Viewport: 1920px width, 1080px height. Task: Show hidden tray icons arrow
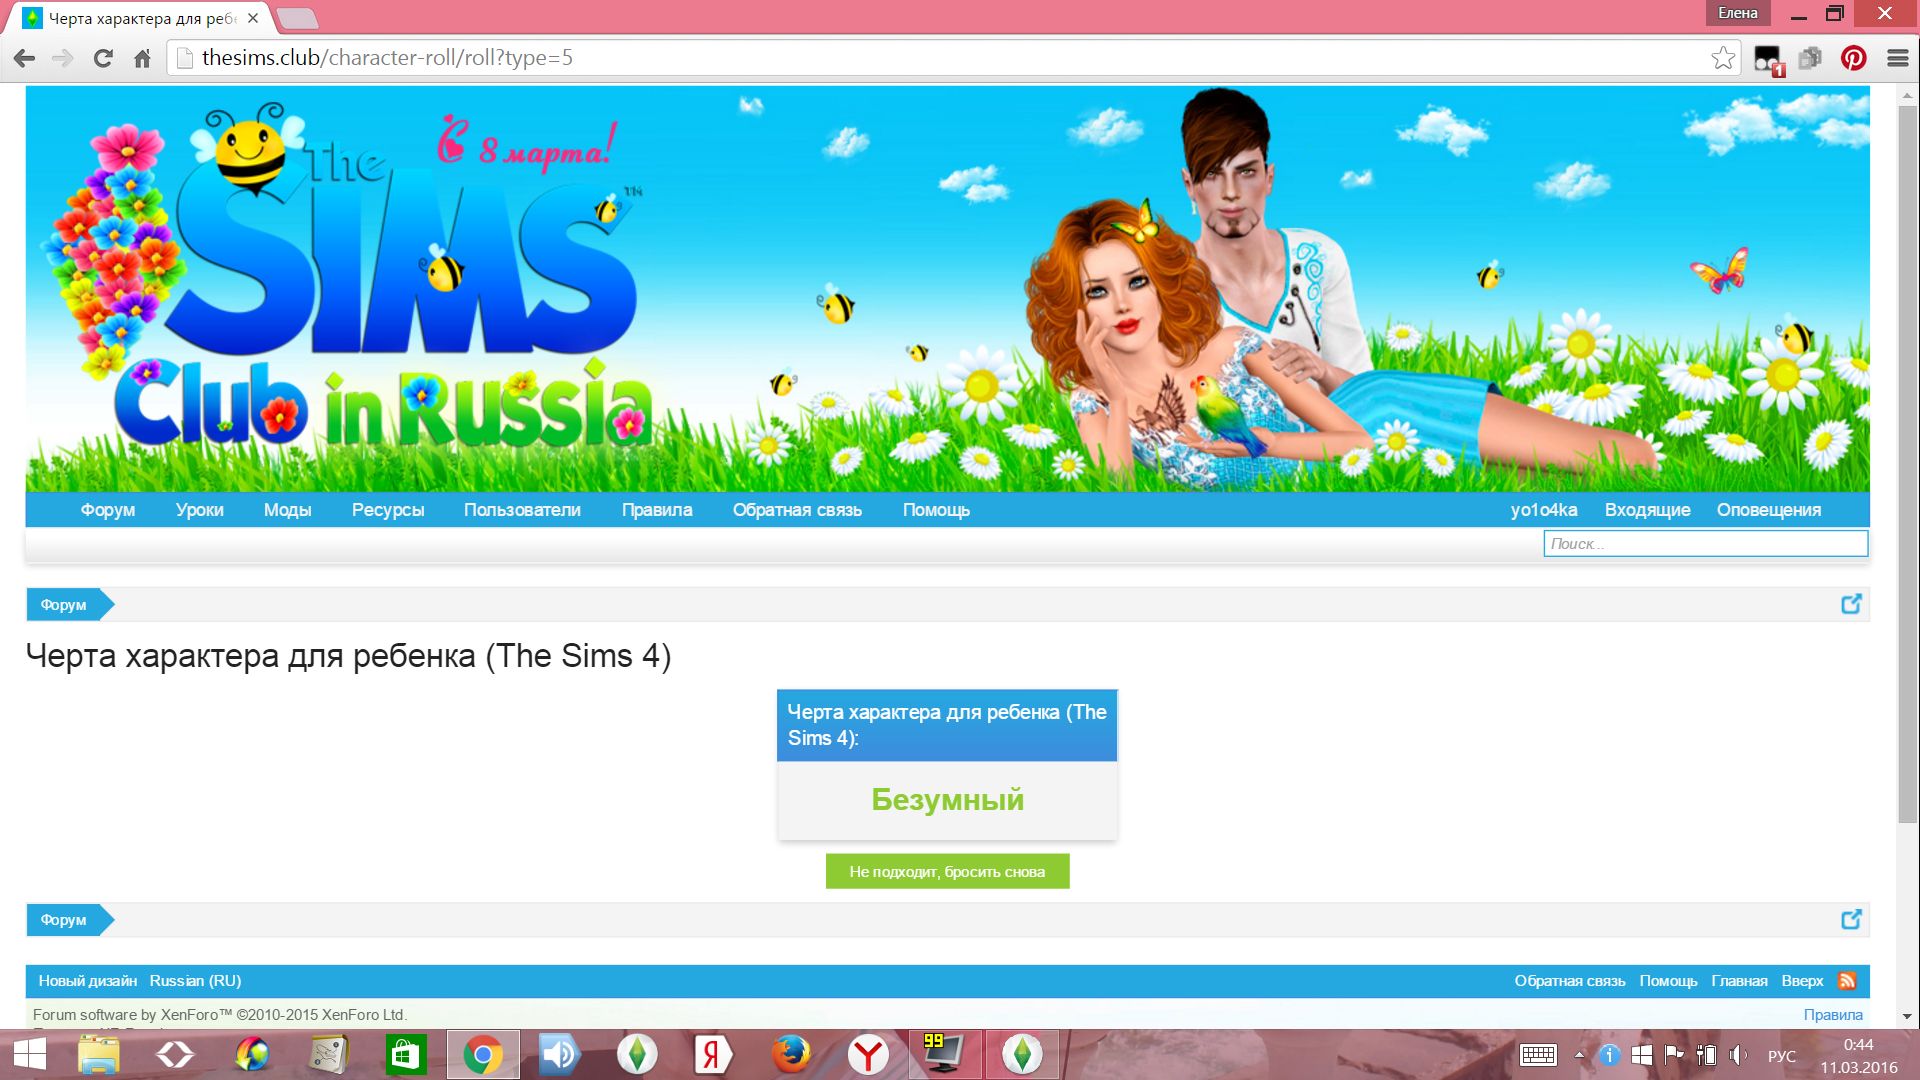point(1579,1055)
